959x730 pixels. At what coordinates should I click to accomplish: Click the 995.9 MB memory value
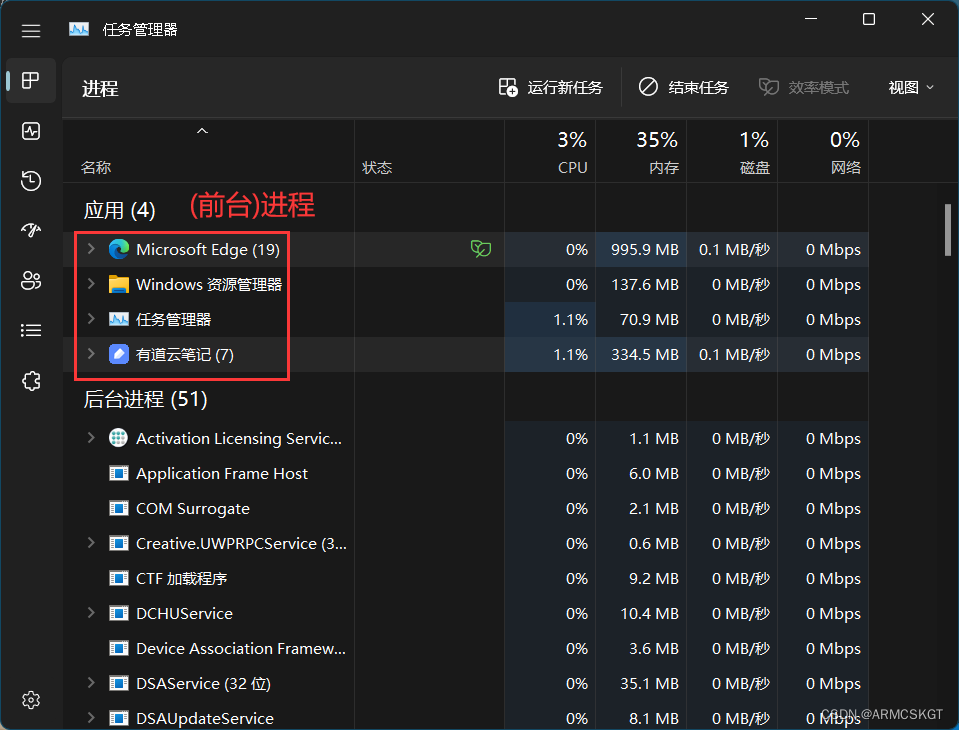pyautogui.click(x=645, y=249)
